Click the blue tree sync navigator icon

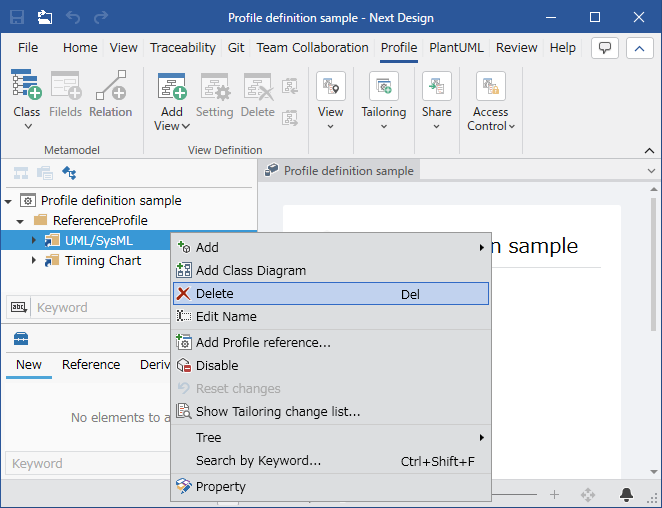(x=69, y=173)
